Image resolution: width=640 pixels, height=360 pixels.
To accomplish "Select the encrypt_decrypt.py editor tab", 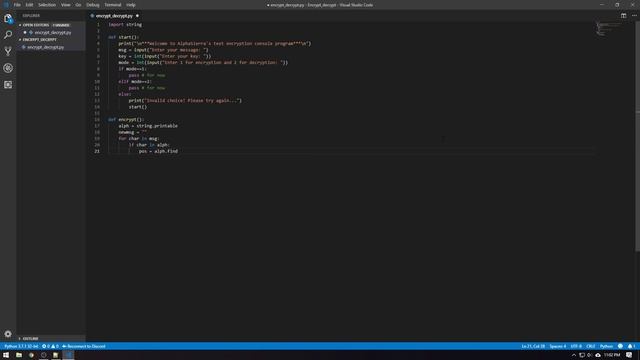I will coord(114,16).
